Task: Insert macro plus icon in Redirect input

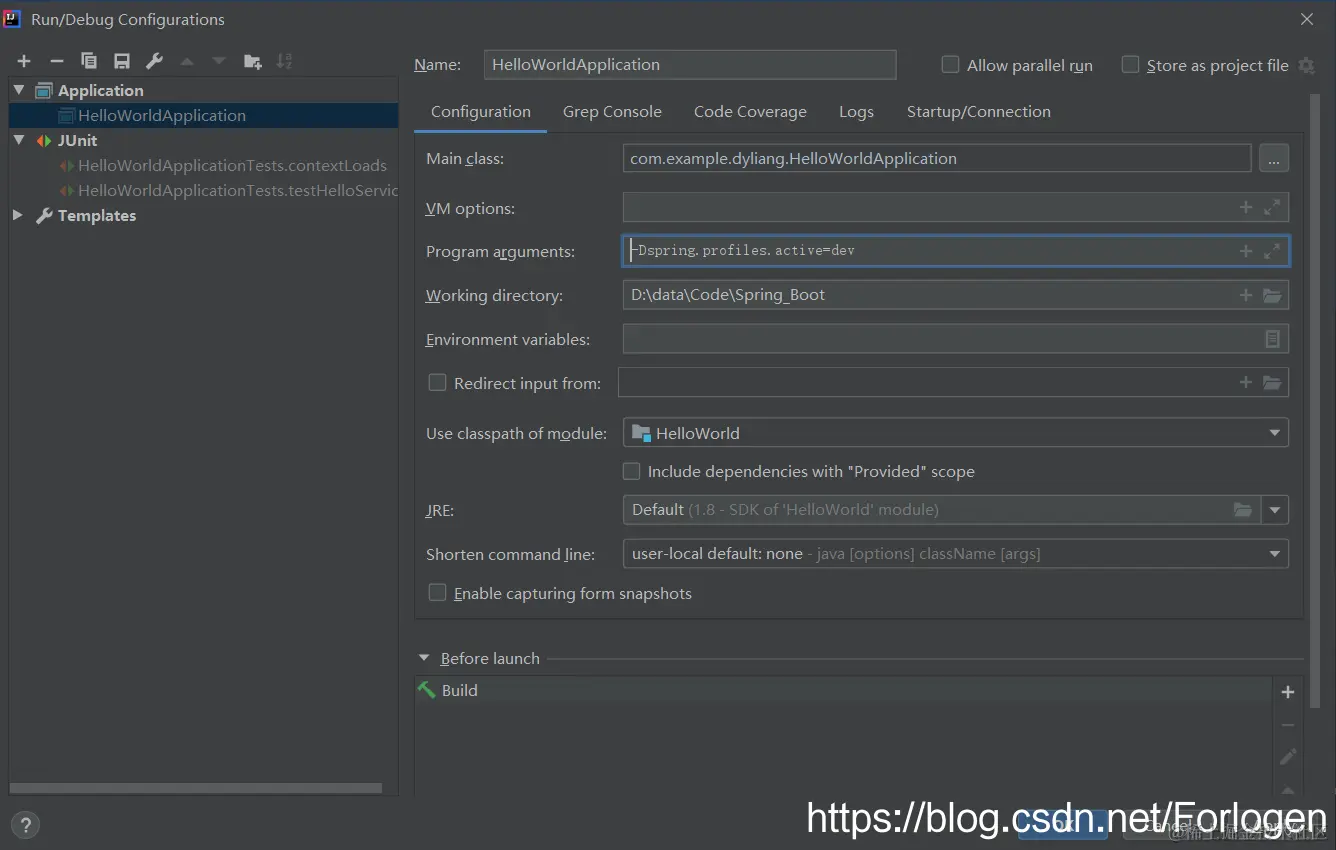Action: [1246, 382]
